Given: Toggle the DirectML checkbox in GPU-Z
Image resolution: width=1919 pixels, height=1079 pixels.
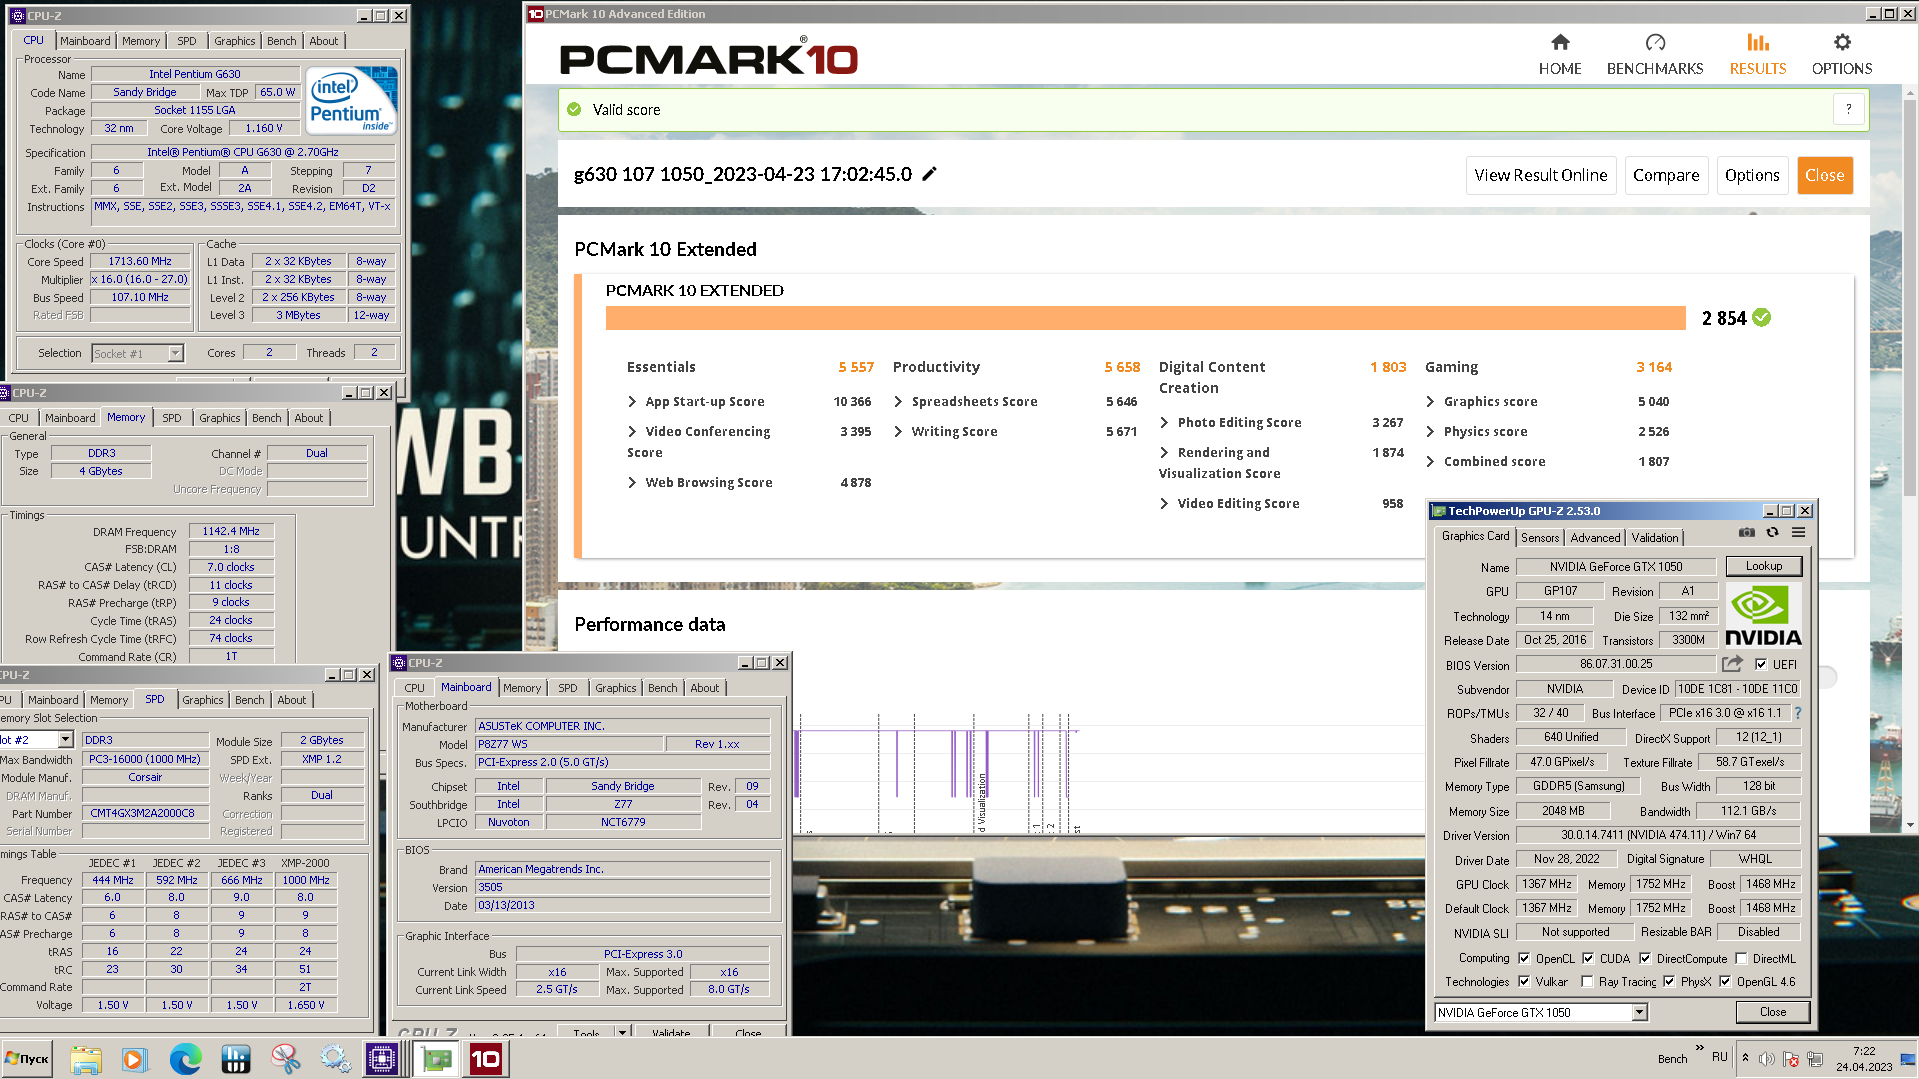Looking at the screenshot, I should (x=1741, y=958).
